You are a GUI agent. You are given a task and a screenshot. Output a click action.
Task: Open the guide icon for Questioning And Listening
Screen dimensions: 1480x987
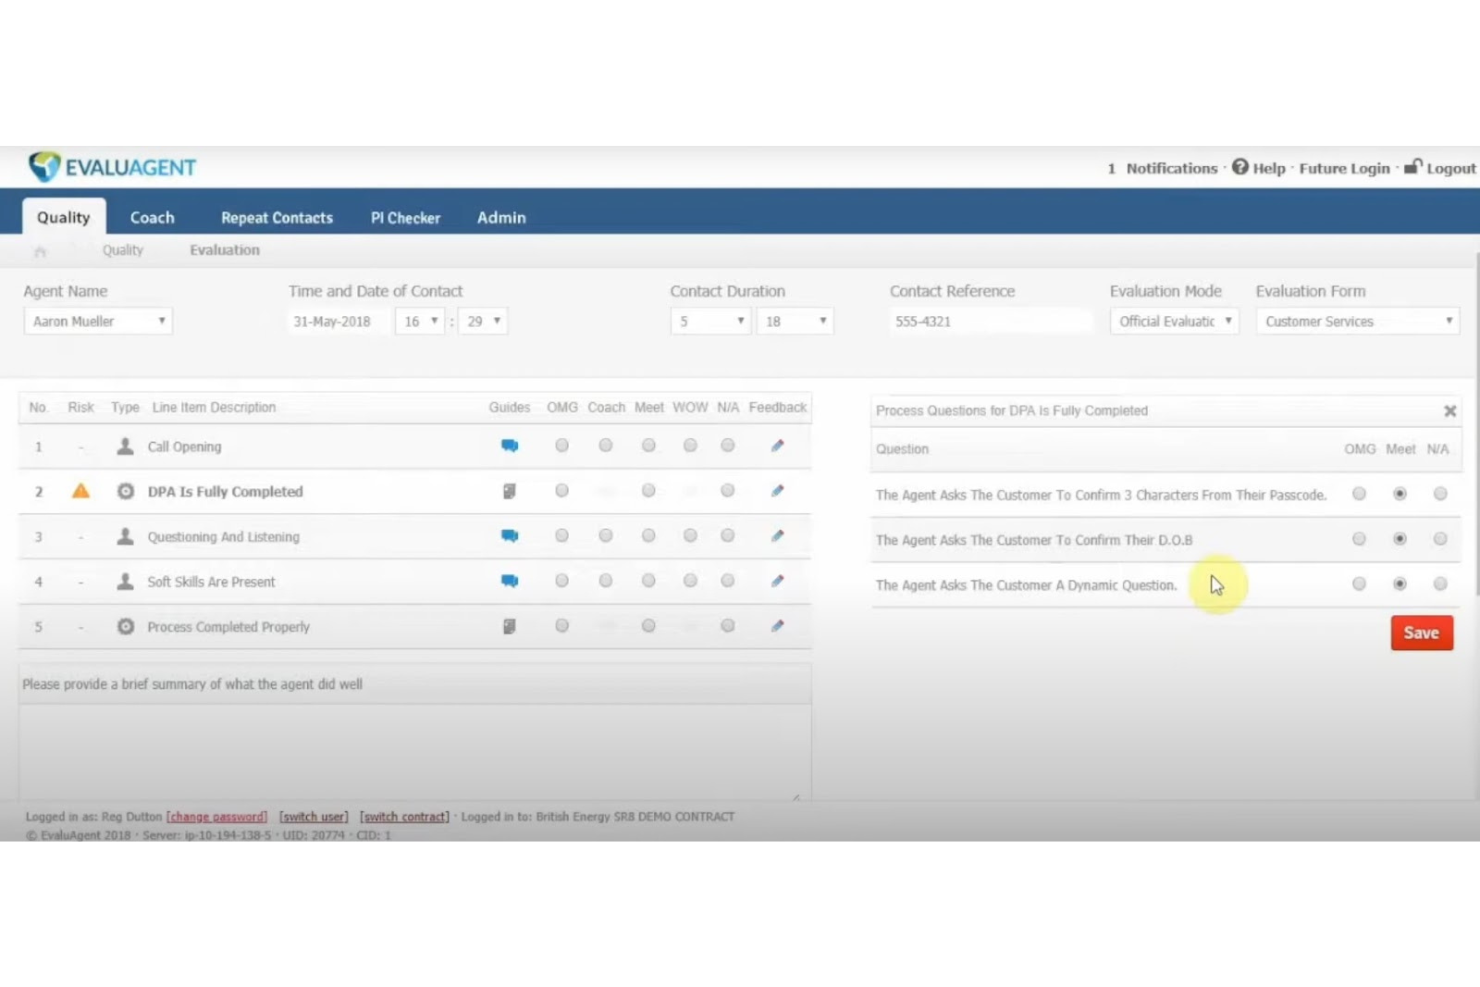510,535
